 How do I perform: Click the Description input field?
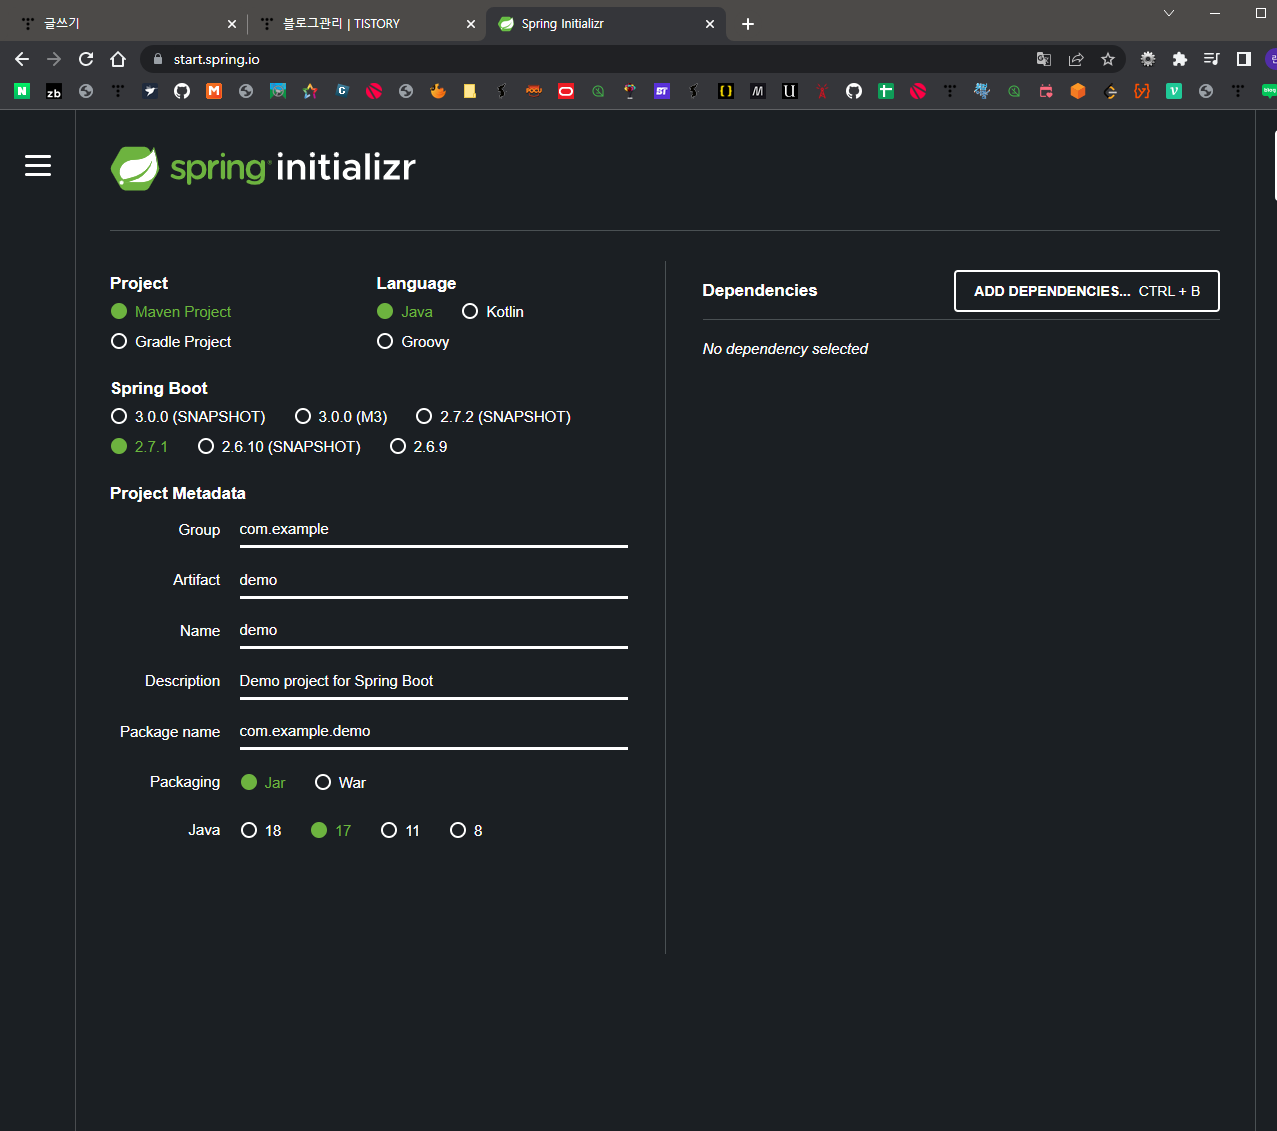click(433, 682)
